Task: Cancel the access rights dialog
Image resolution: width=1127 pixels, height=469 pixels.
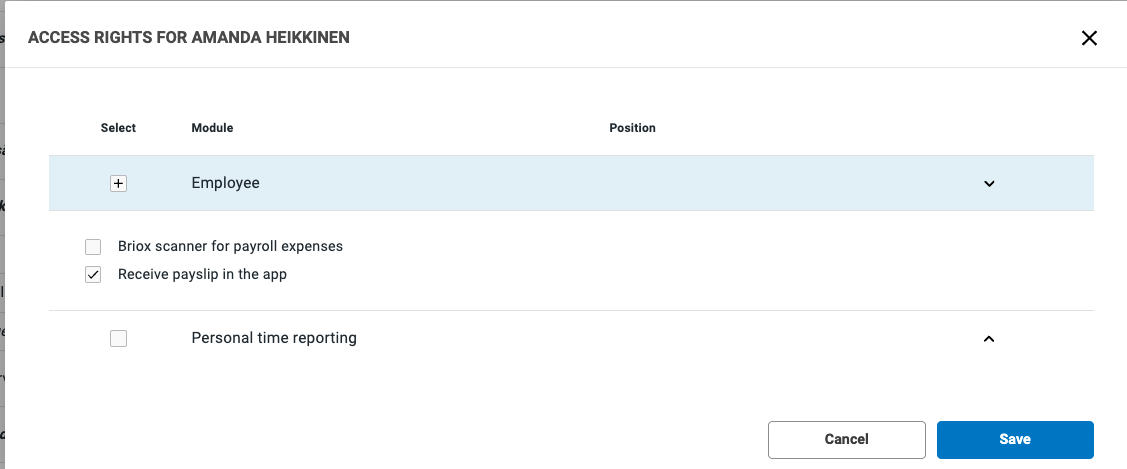Action: click(846, 439)
